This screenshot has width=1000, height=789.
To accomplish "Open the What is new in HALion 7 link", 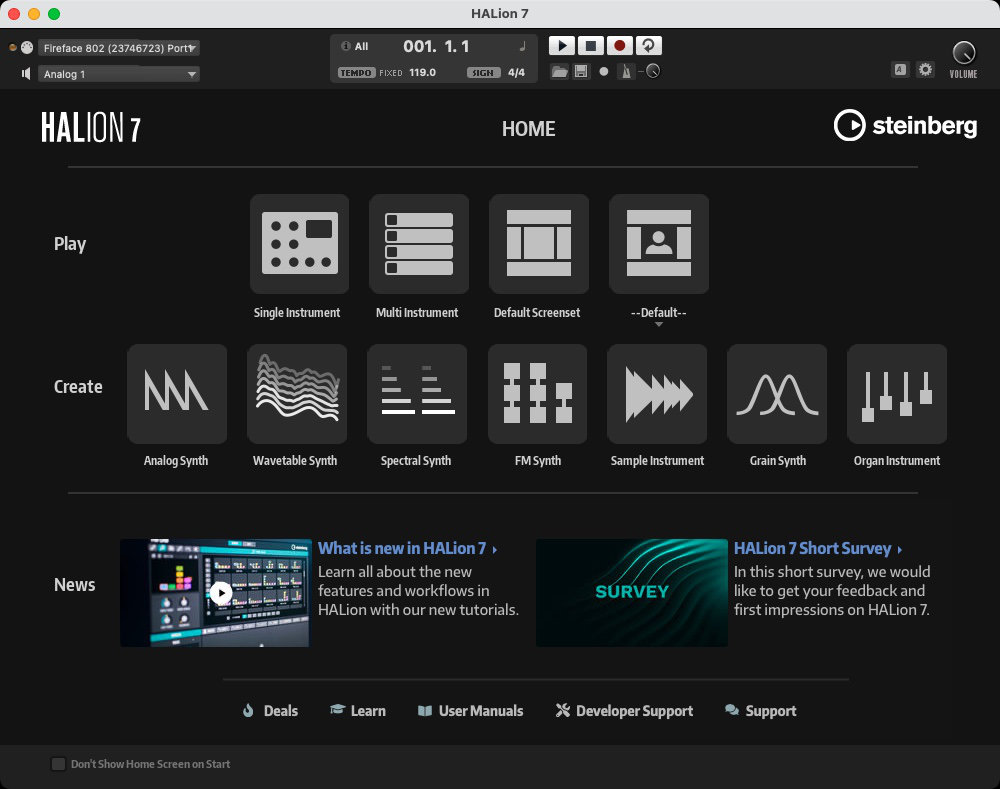I will pyautogui.click(x=402, y=548).
